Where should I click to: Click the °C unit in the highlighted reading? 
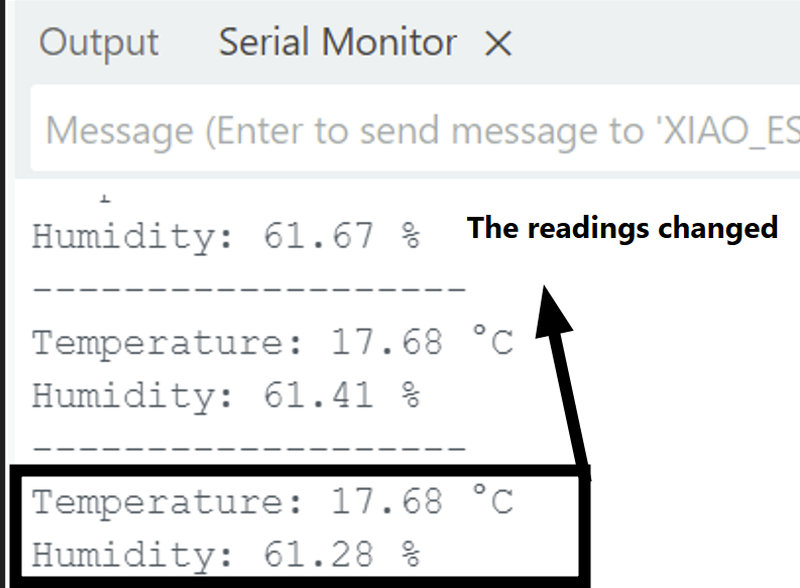tap(492, 501)
